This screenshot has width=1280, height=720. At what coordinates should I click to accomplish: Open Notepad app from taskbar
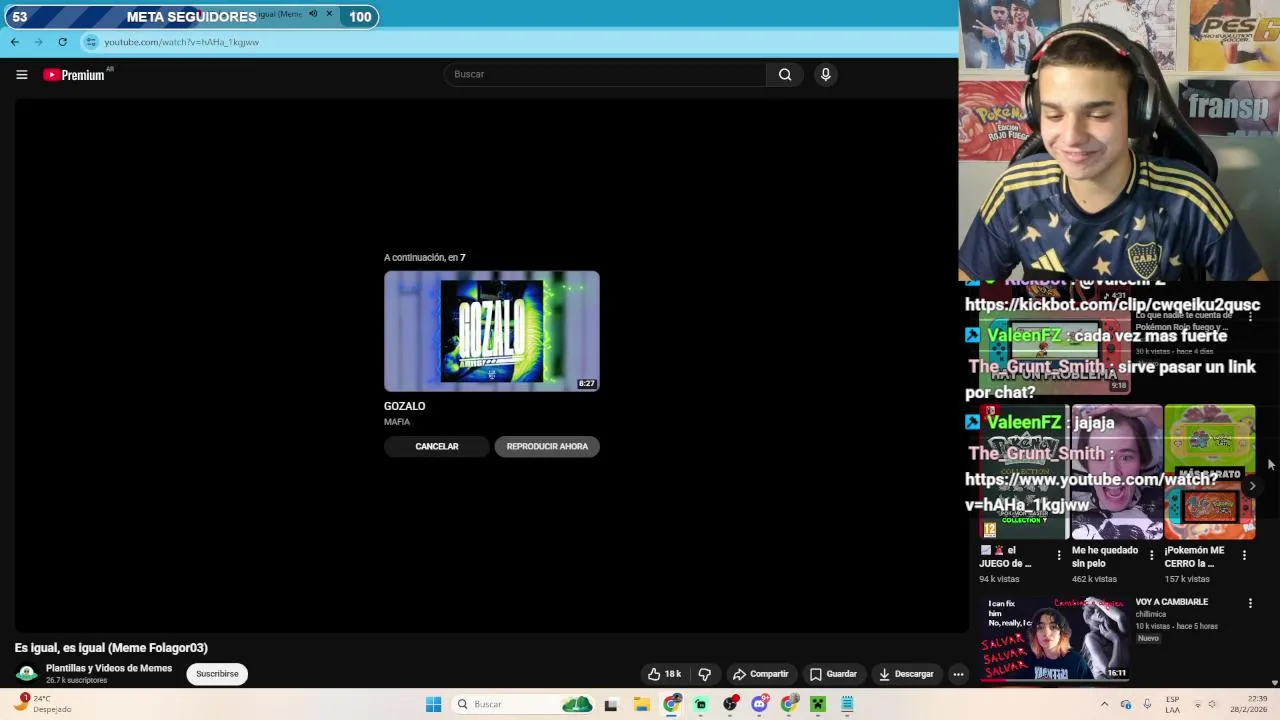coord(847,704)
